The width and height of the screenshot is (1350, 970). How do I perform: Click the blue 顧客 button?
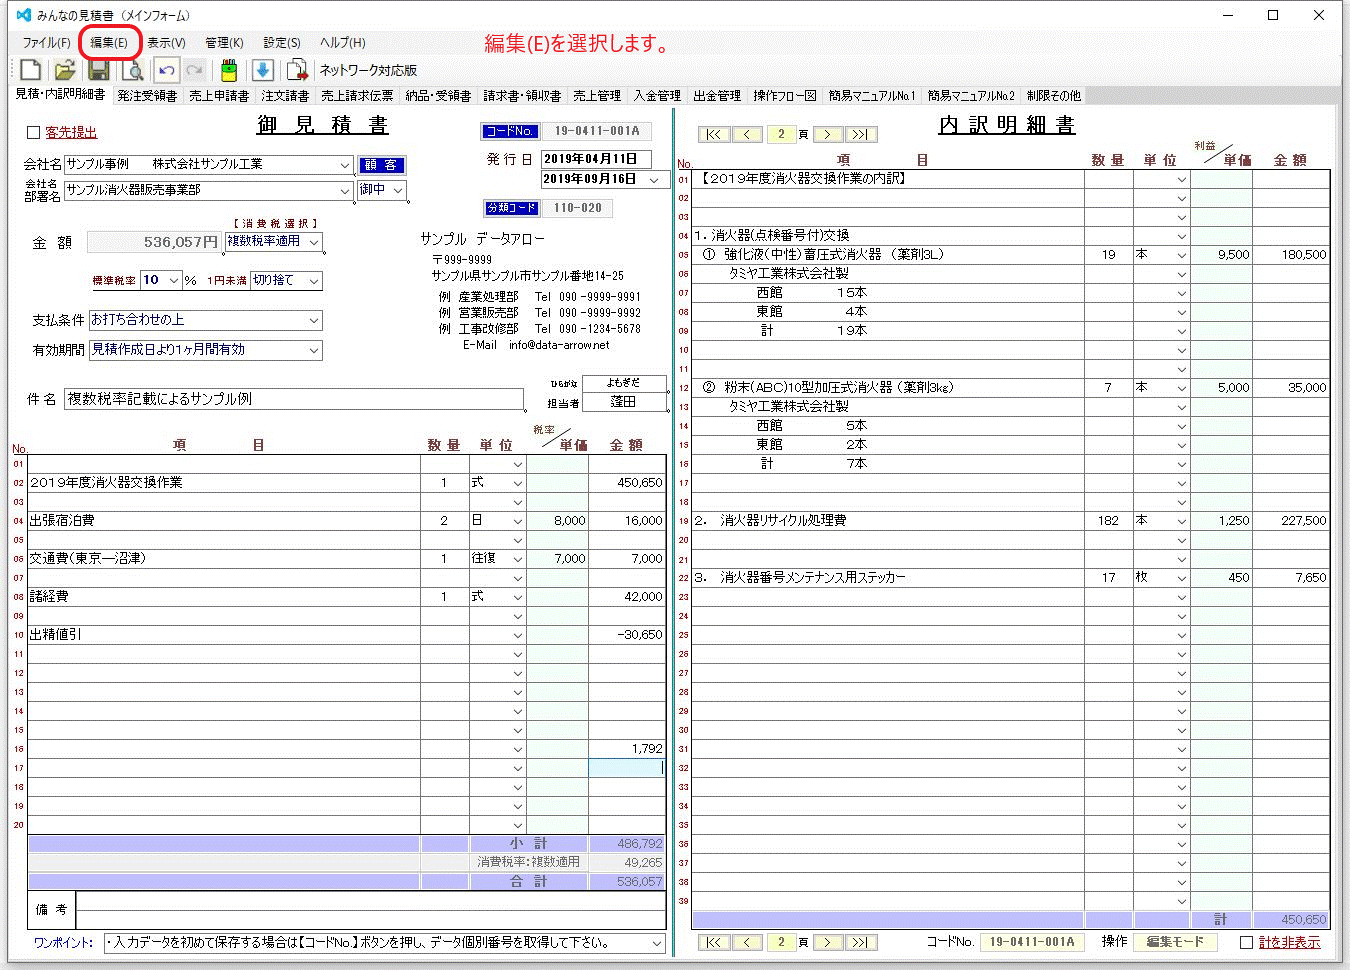tap(381, 165)
